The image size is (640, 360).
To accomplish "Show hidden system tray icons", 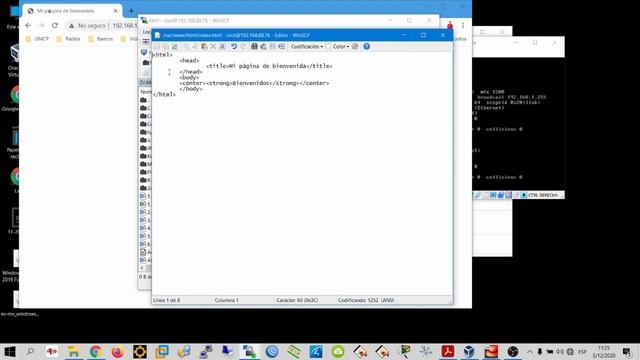I will coord(530,351).
